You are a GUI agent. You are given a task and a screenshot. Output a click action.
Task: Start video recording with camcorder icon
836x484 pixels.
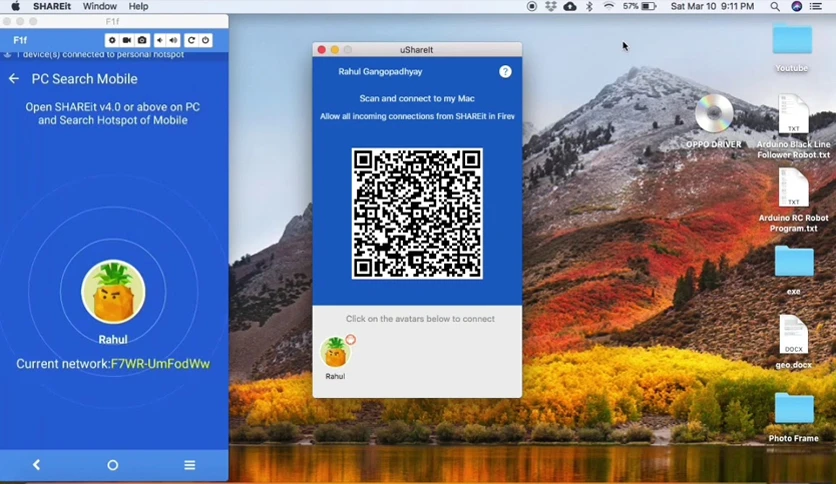127,40
